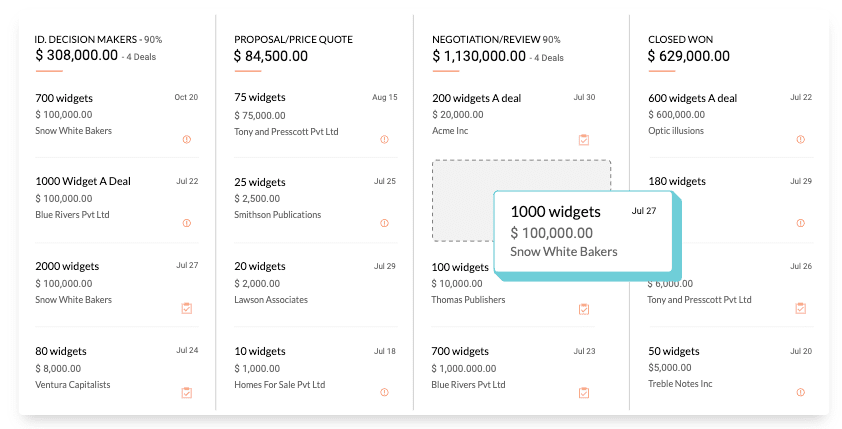Open task icon on 700 widgets Blue Rivers deal
842x429 pixels.
[584, 392]
